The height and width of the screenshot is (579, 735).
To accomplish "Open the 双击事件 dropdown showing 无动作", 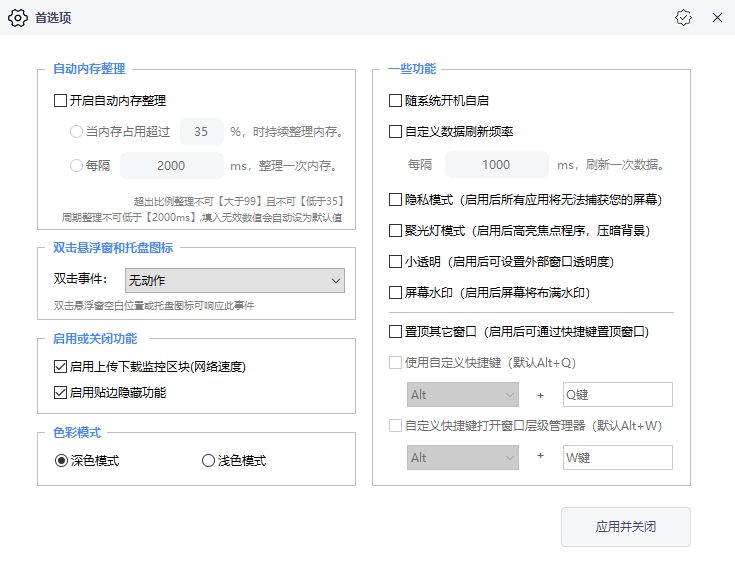I will coord(234,281).
